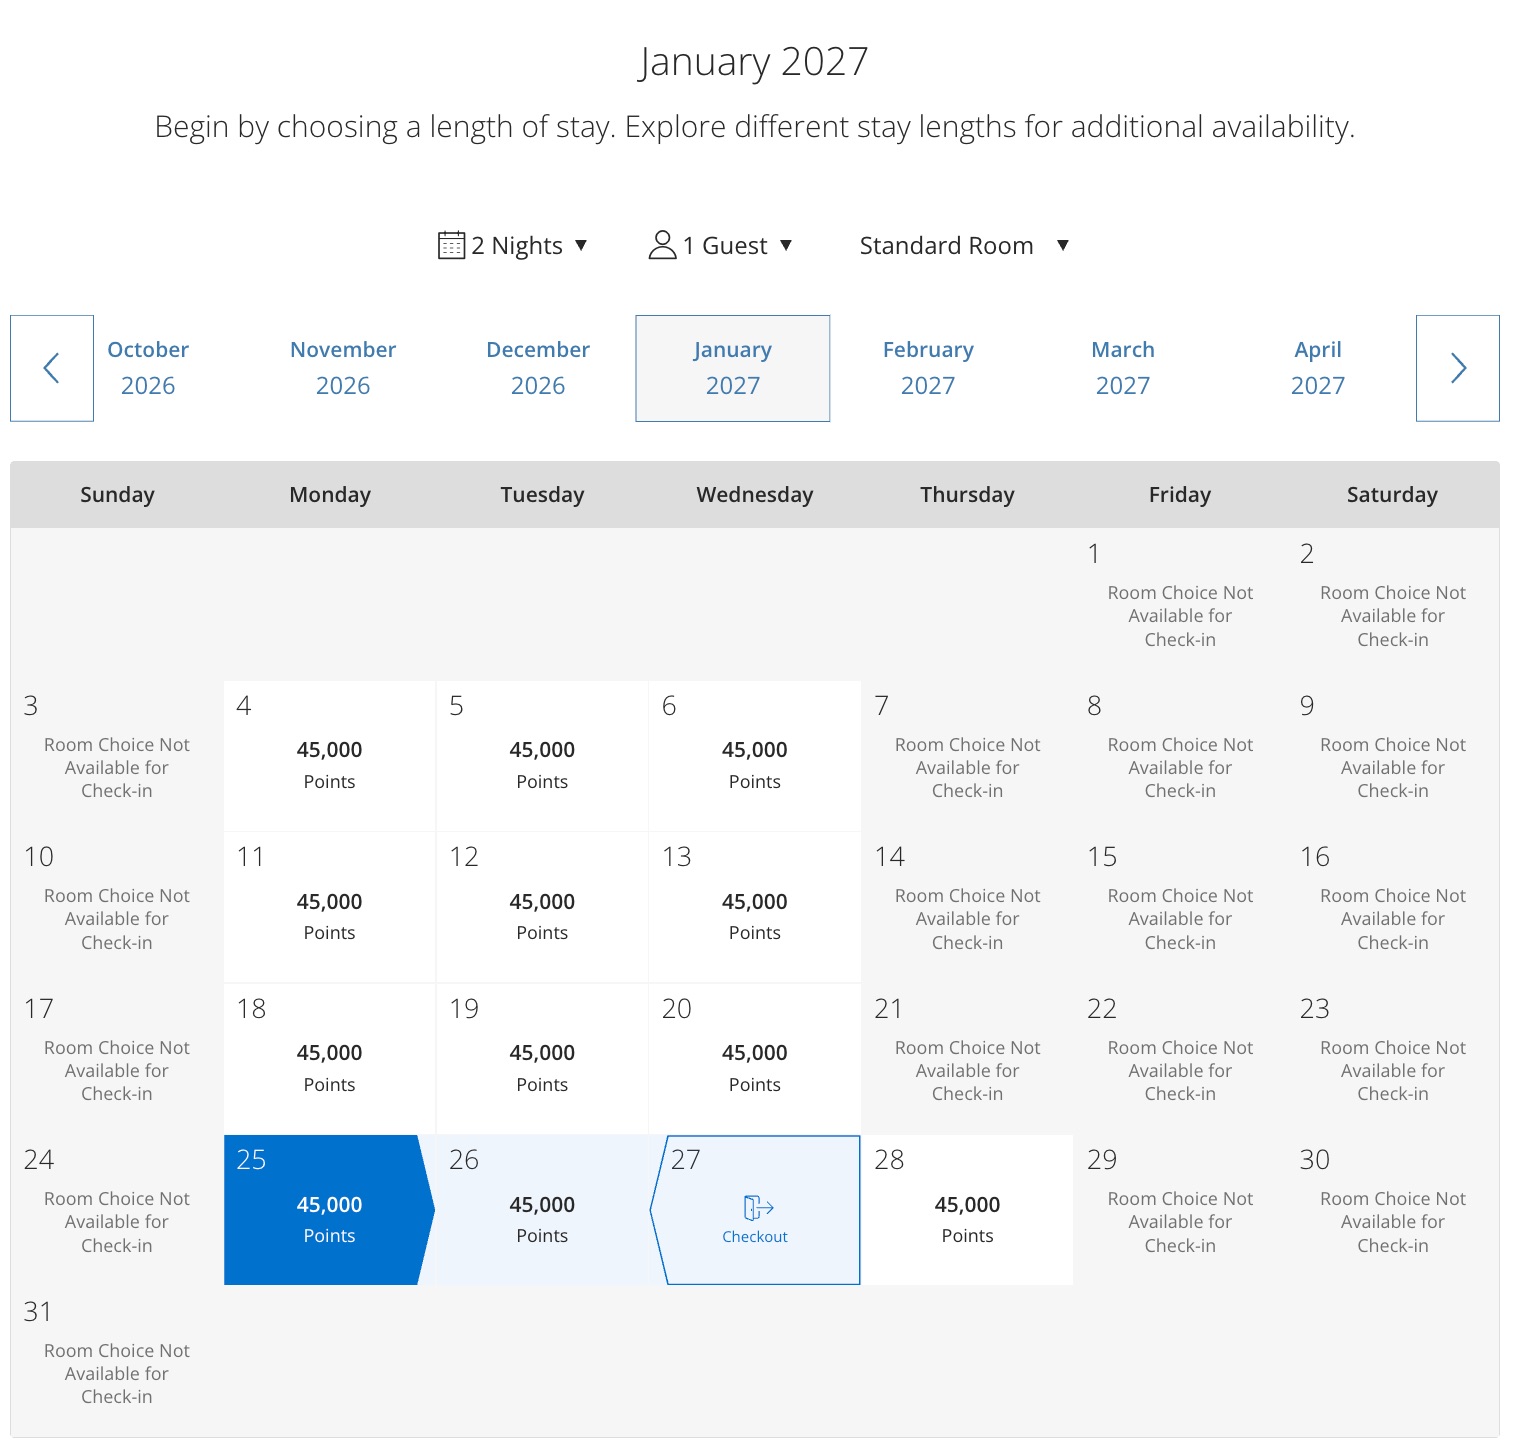This screenshot has width=1514, height=1450.
Task: Click the guest person icon
Action: coord(662,245)
